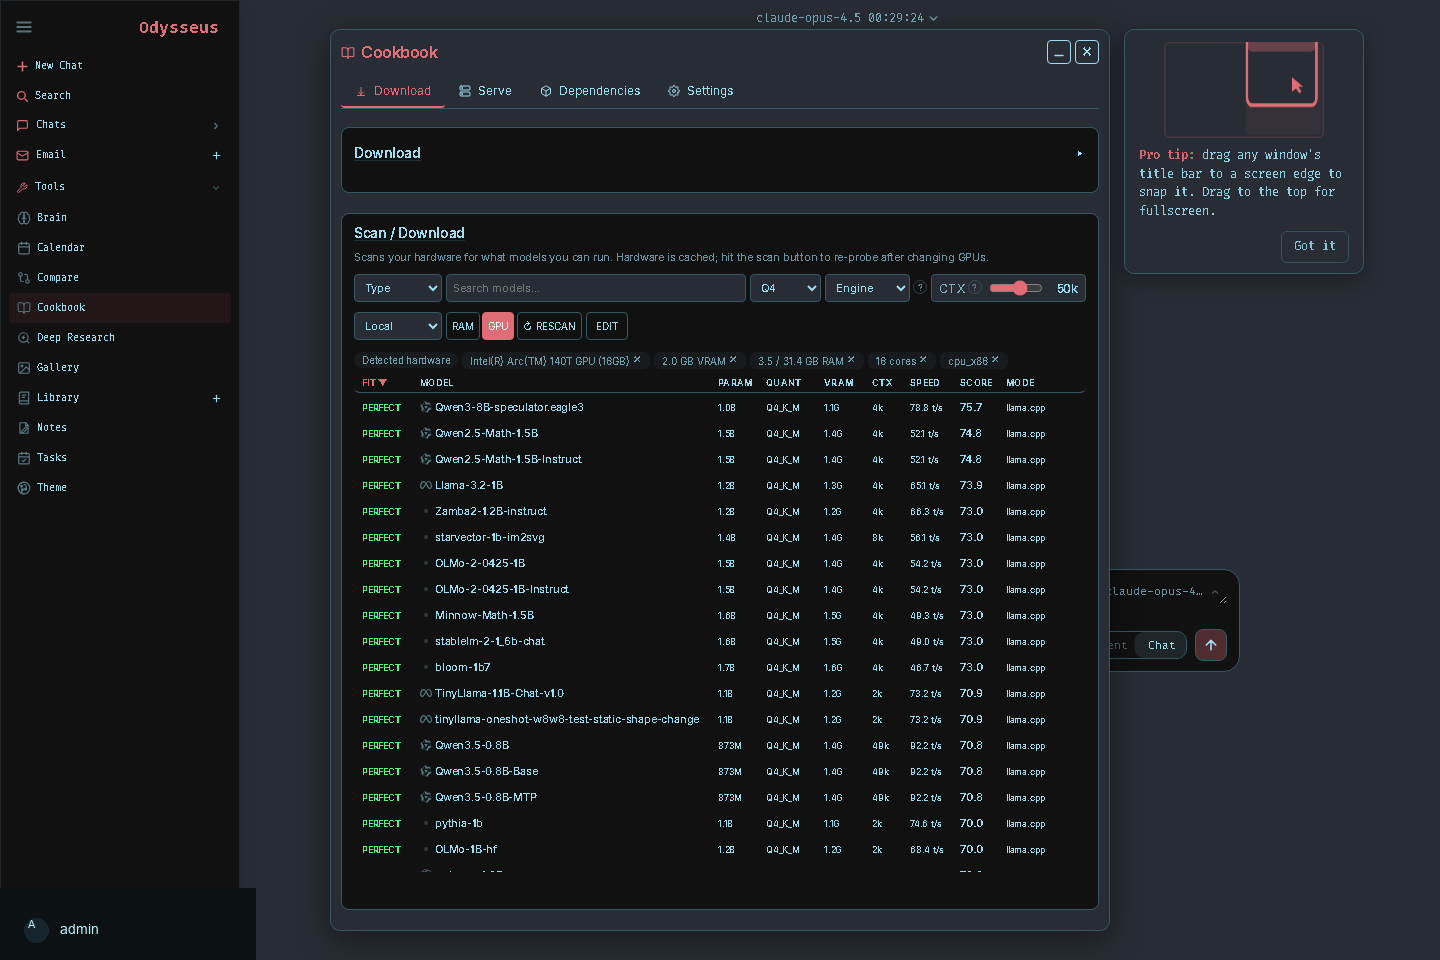This screenshot has height=960, width=1440.
Task: Click the Tasks icon in the sidebar
Action: tap(24, 458)
